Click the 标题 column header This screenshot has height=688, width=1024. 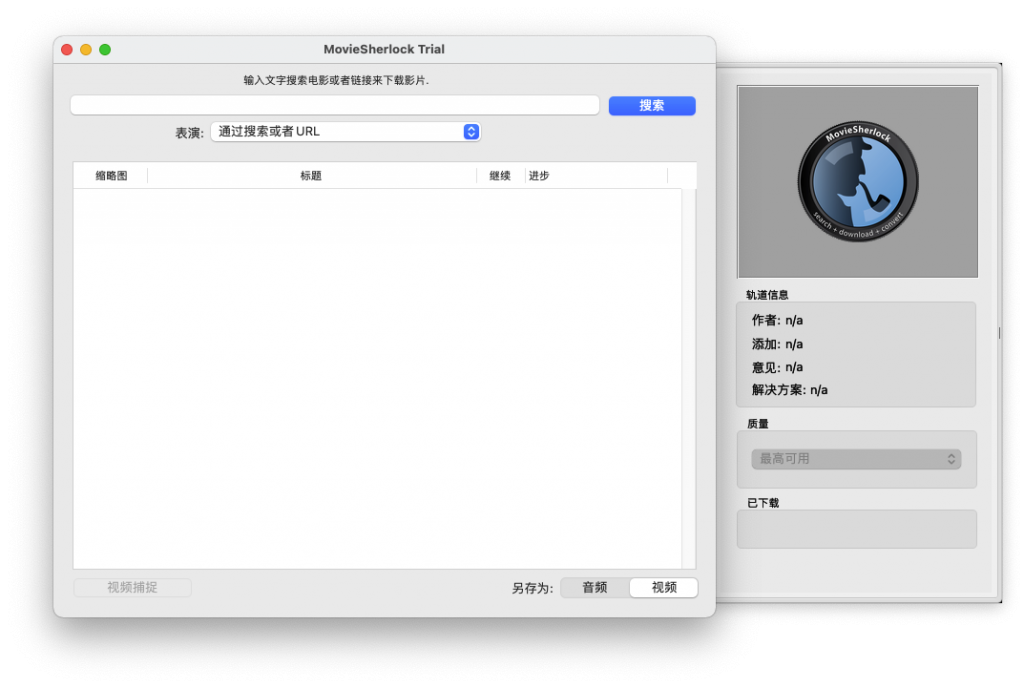click(311, 176)
